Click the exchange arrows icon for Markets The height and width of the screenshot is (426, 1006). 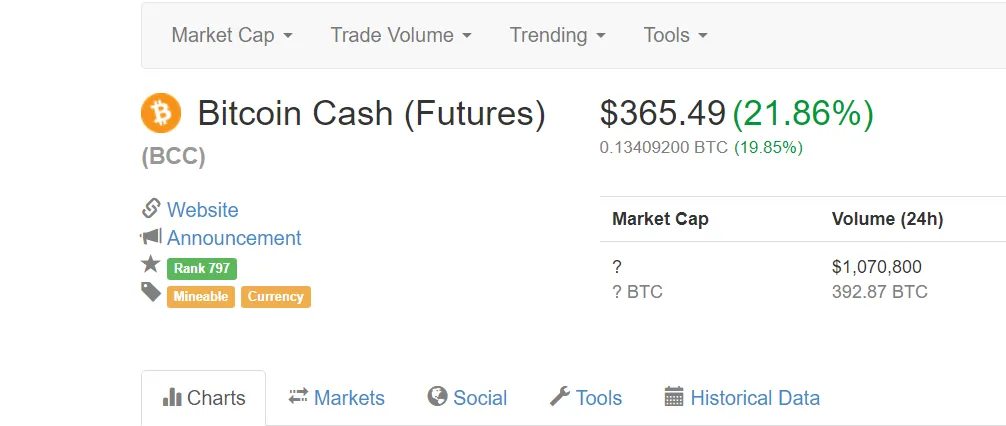click(x=298, y=396)
